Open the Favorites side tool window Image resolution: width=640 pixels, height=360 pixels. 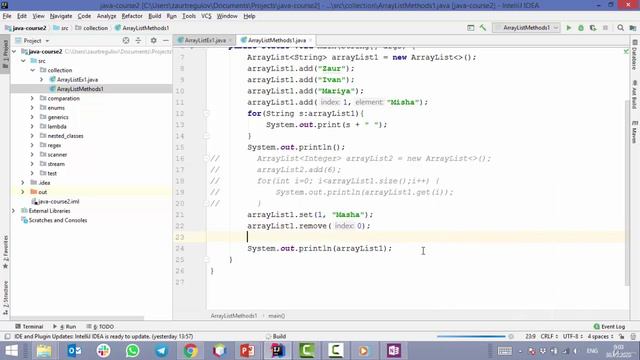5,252
